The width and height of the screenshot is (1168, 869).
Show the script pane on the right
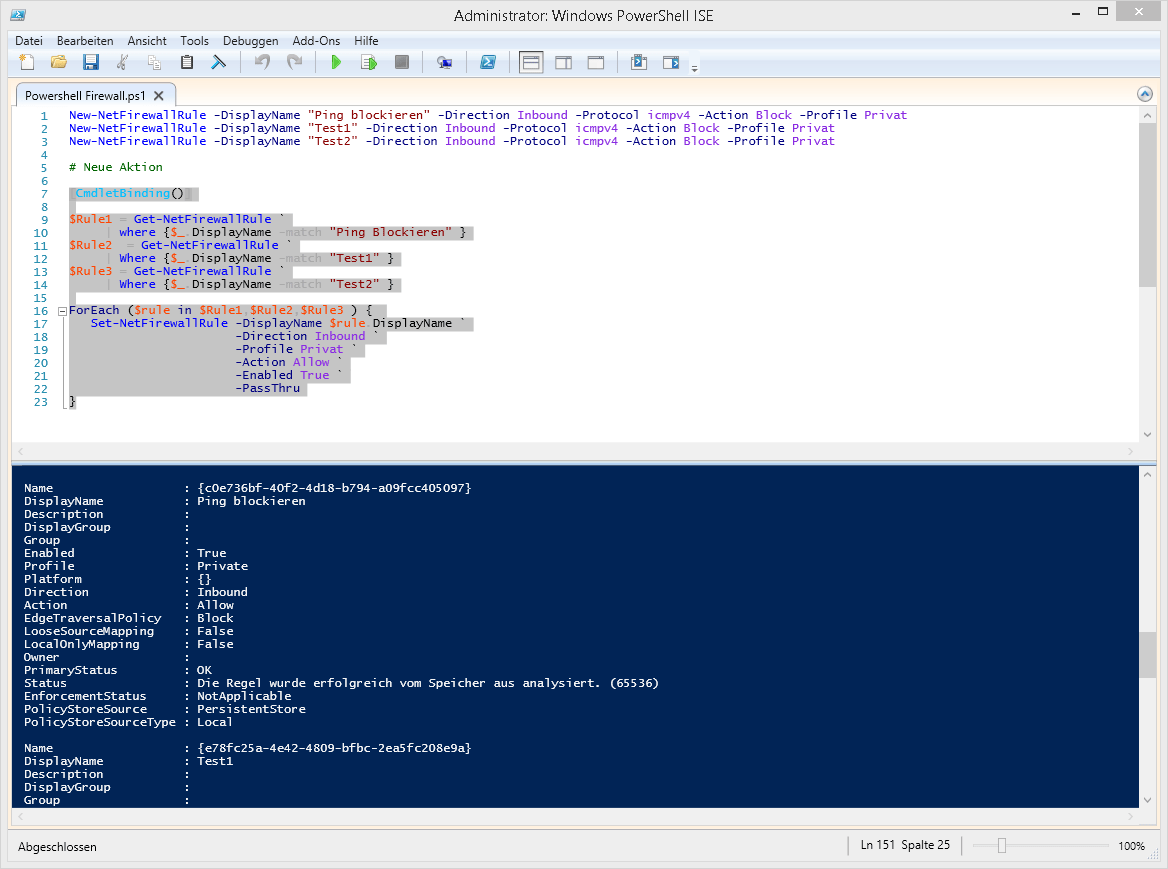563,63
